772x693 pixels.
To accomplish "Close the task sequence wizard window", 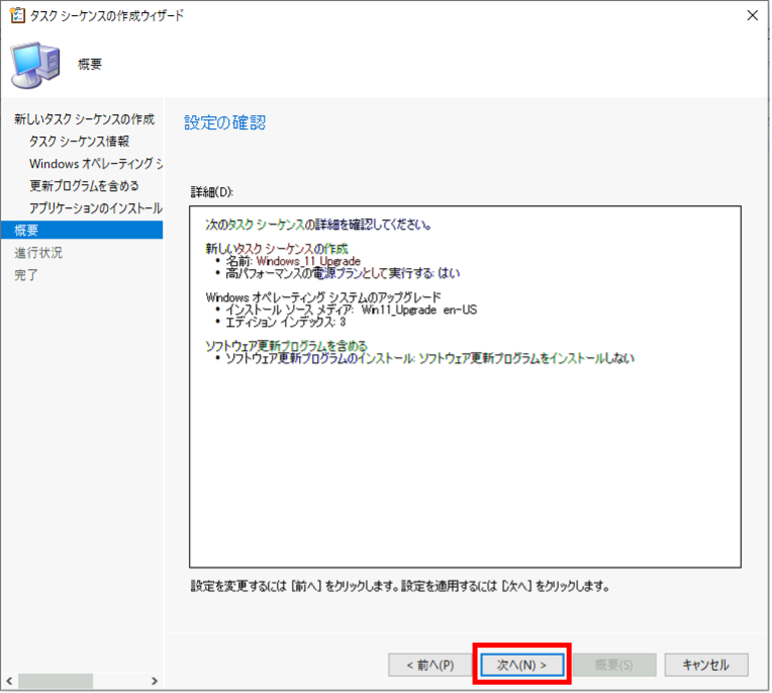I will pyautogui.click(x=752, y=15).
